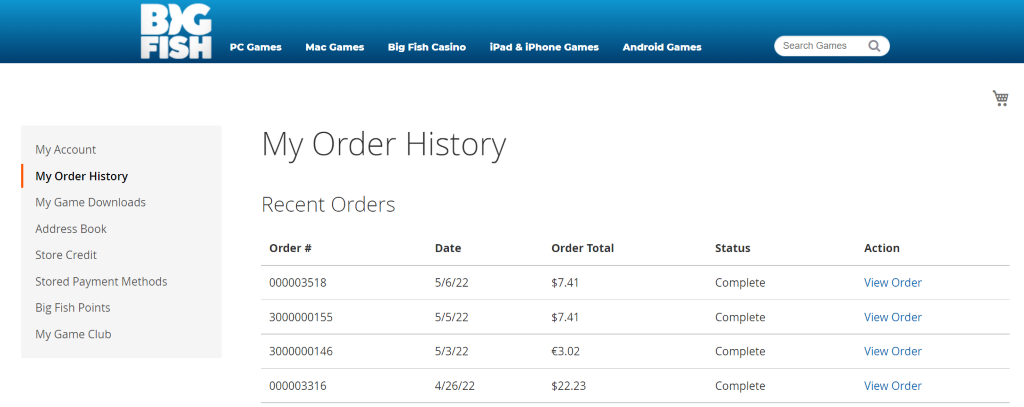Go to Big Fish Casino

point(427,47)
